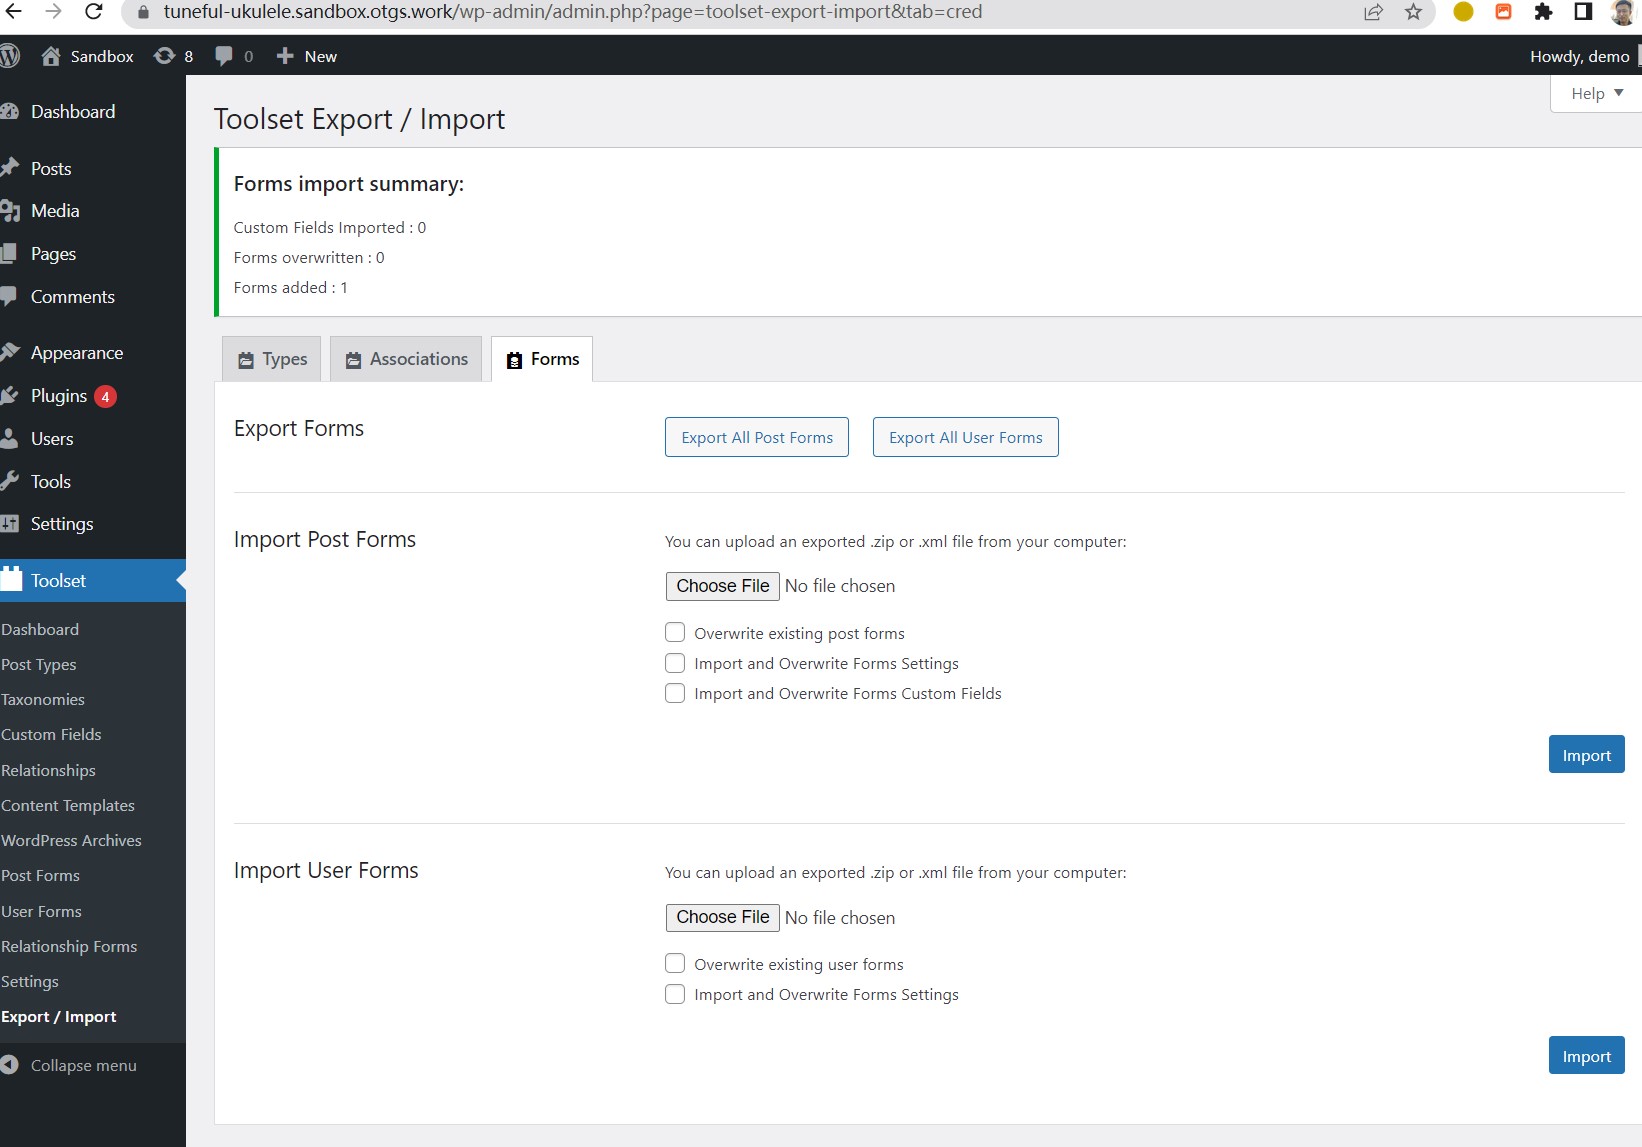Screen dimensions: 1642x1147
Task: Open Relationship Forms submenu link
Action: click(69, 946)
